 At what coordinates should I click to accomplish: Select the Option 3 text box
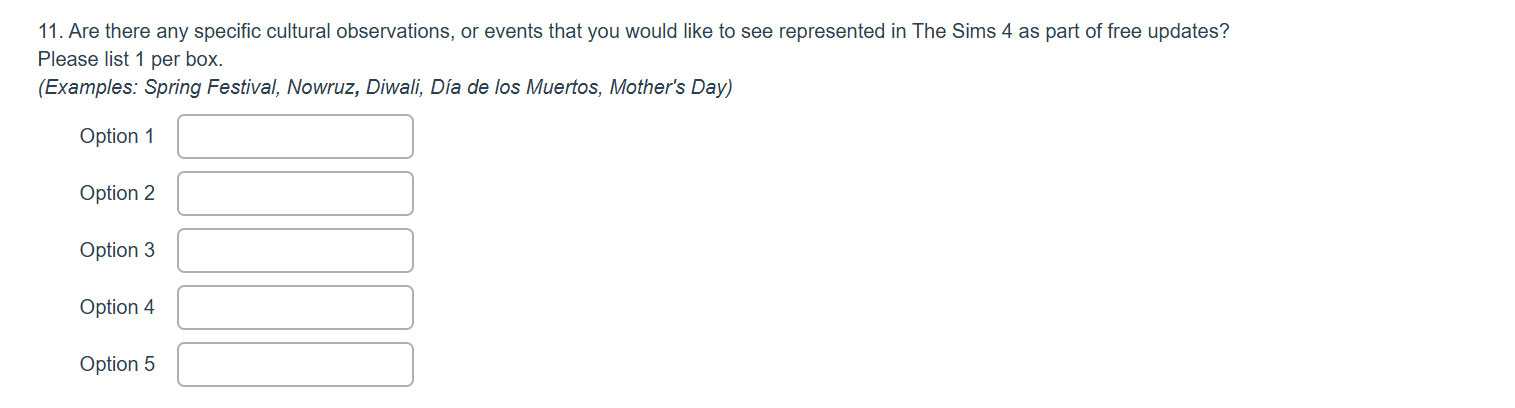click(295, 251)
